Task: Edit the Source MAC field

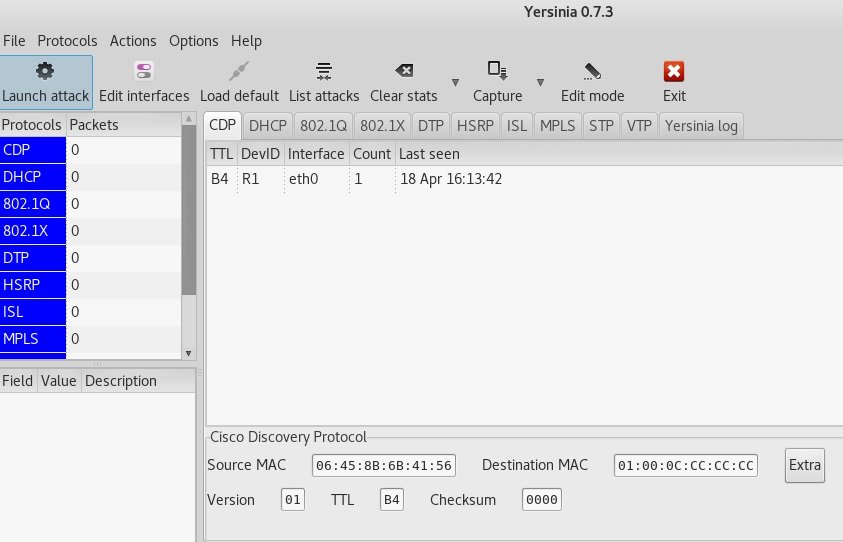Action: (x=384, y=465)
